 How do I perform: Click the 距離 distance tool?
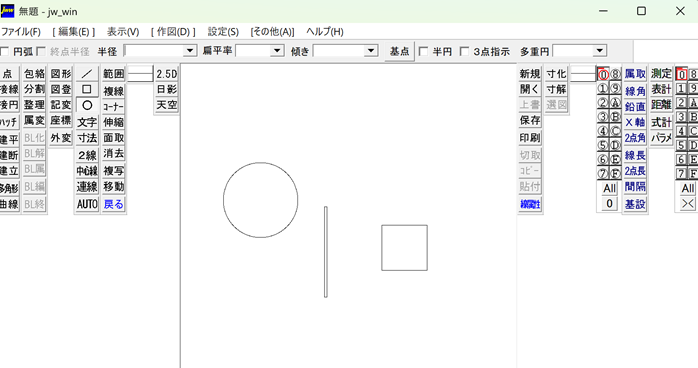click(x=661, y=105)
